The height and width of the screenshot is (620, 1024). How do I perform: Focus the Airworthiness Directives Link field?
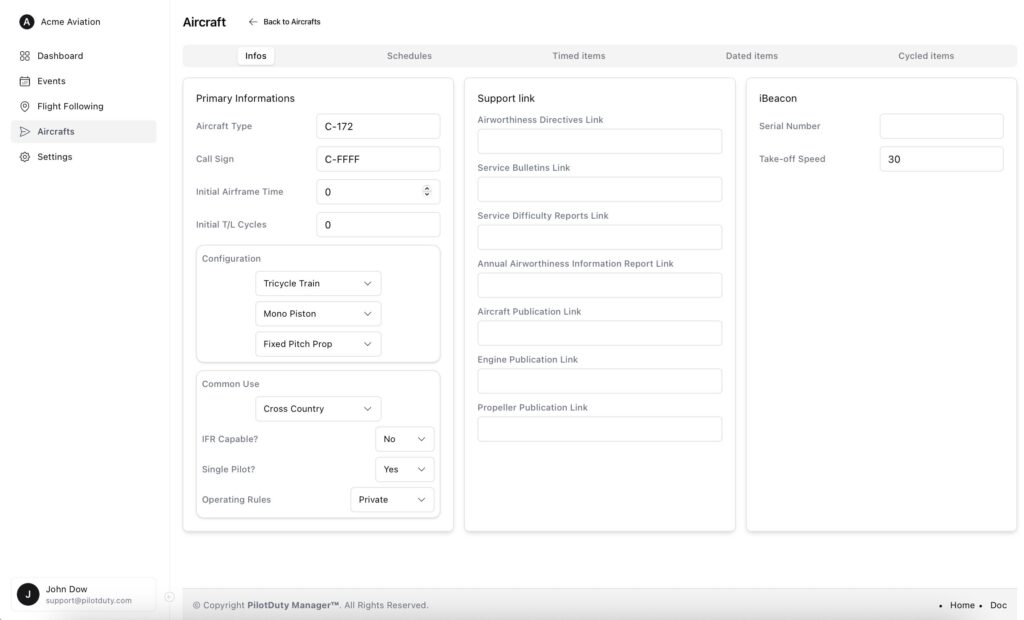click(599, 141)
